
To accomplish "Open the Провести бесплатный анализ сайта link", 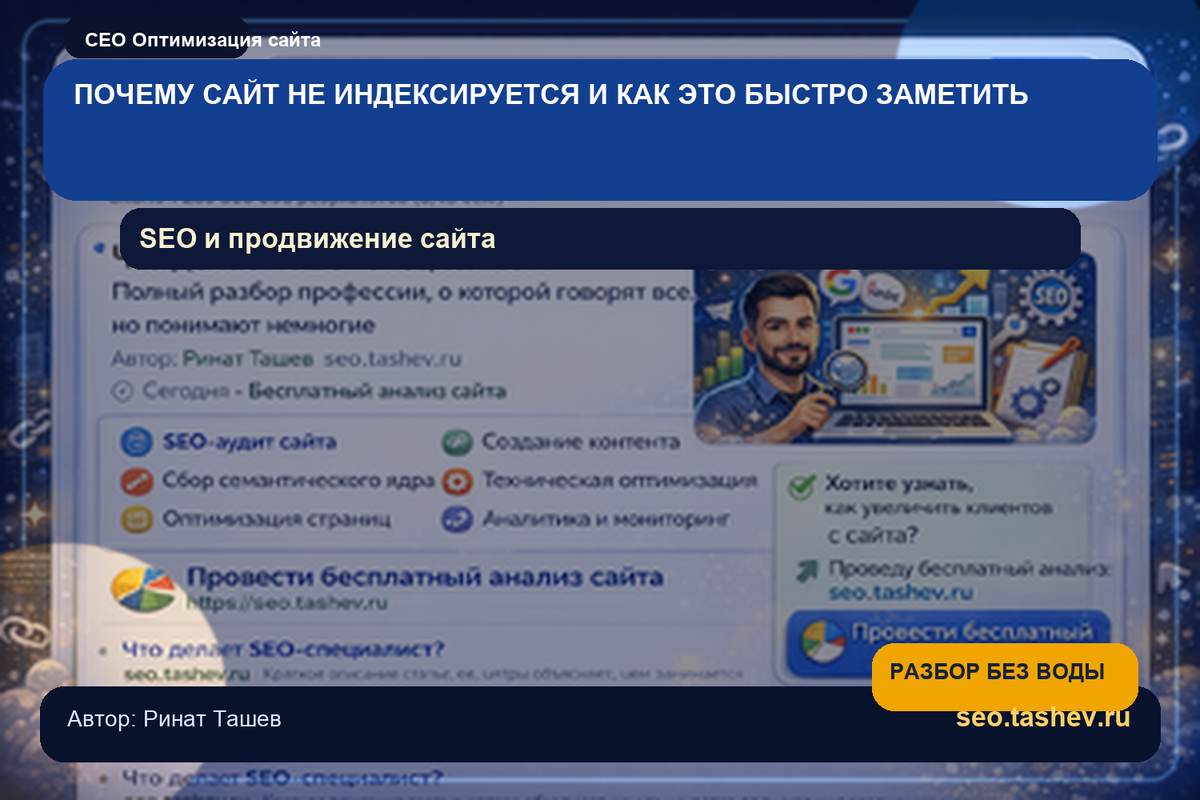I will click(x=424, y=577).
